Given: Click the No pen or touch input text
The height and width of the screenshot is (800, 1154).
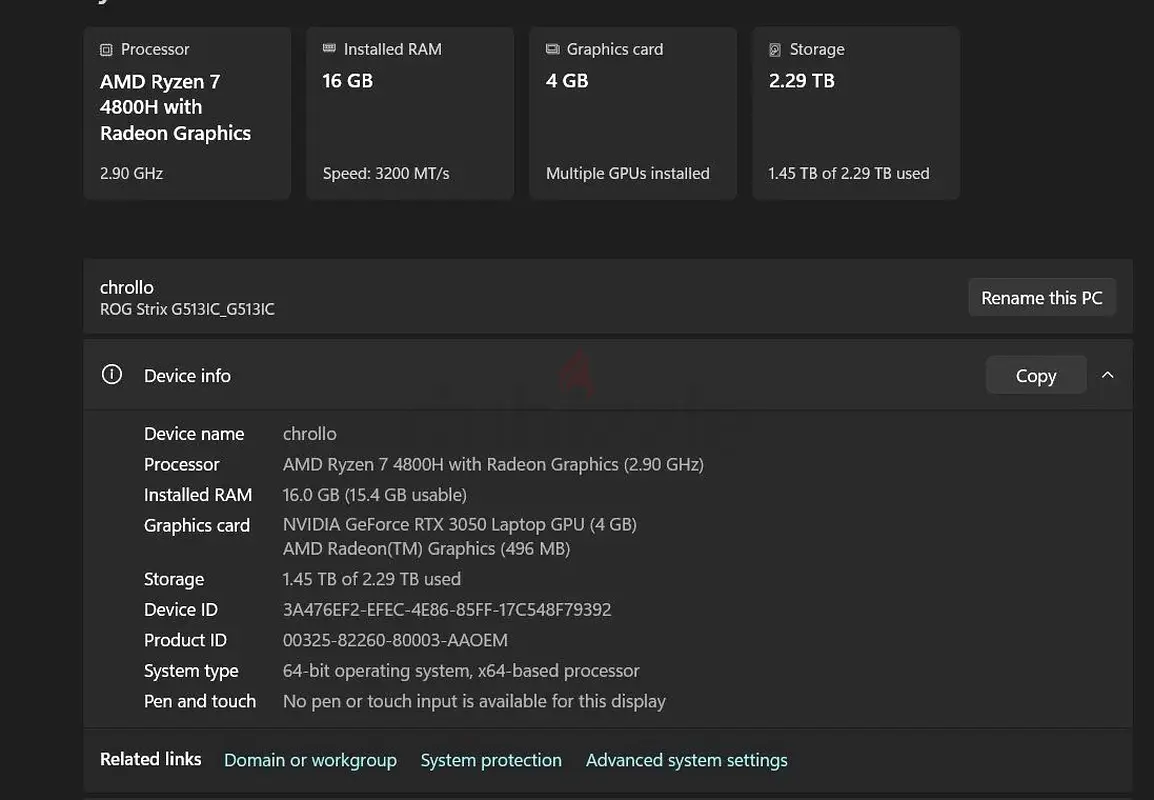Looking at the screenshot, I should tap(475, 701).
